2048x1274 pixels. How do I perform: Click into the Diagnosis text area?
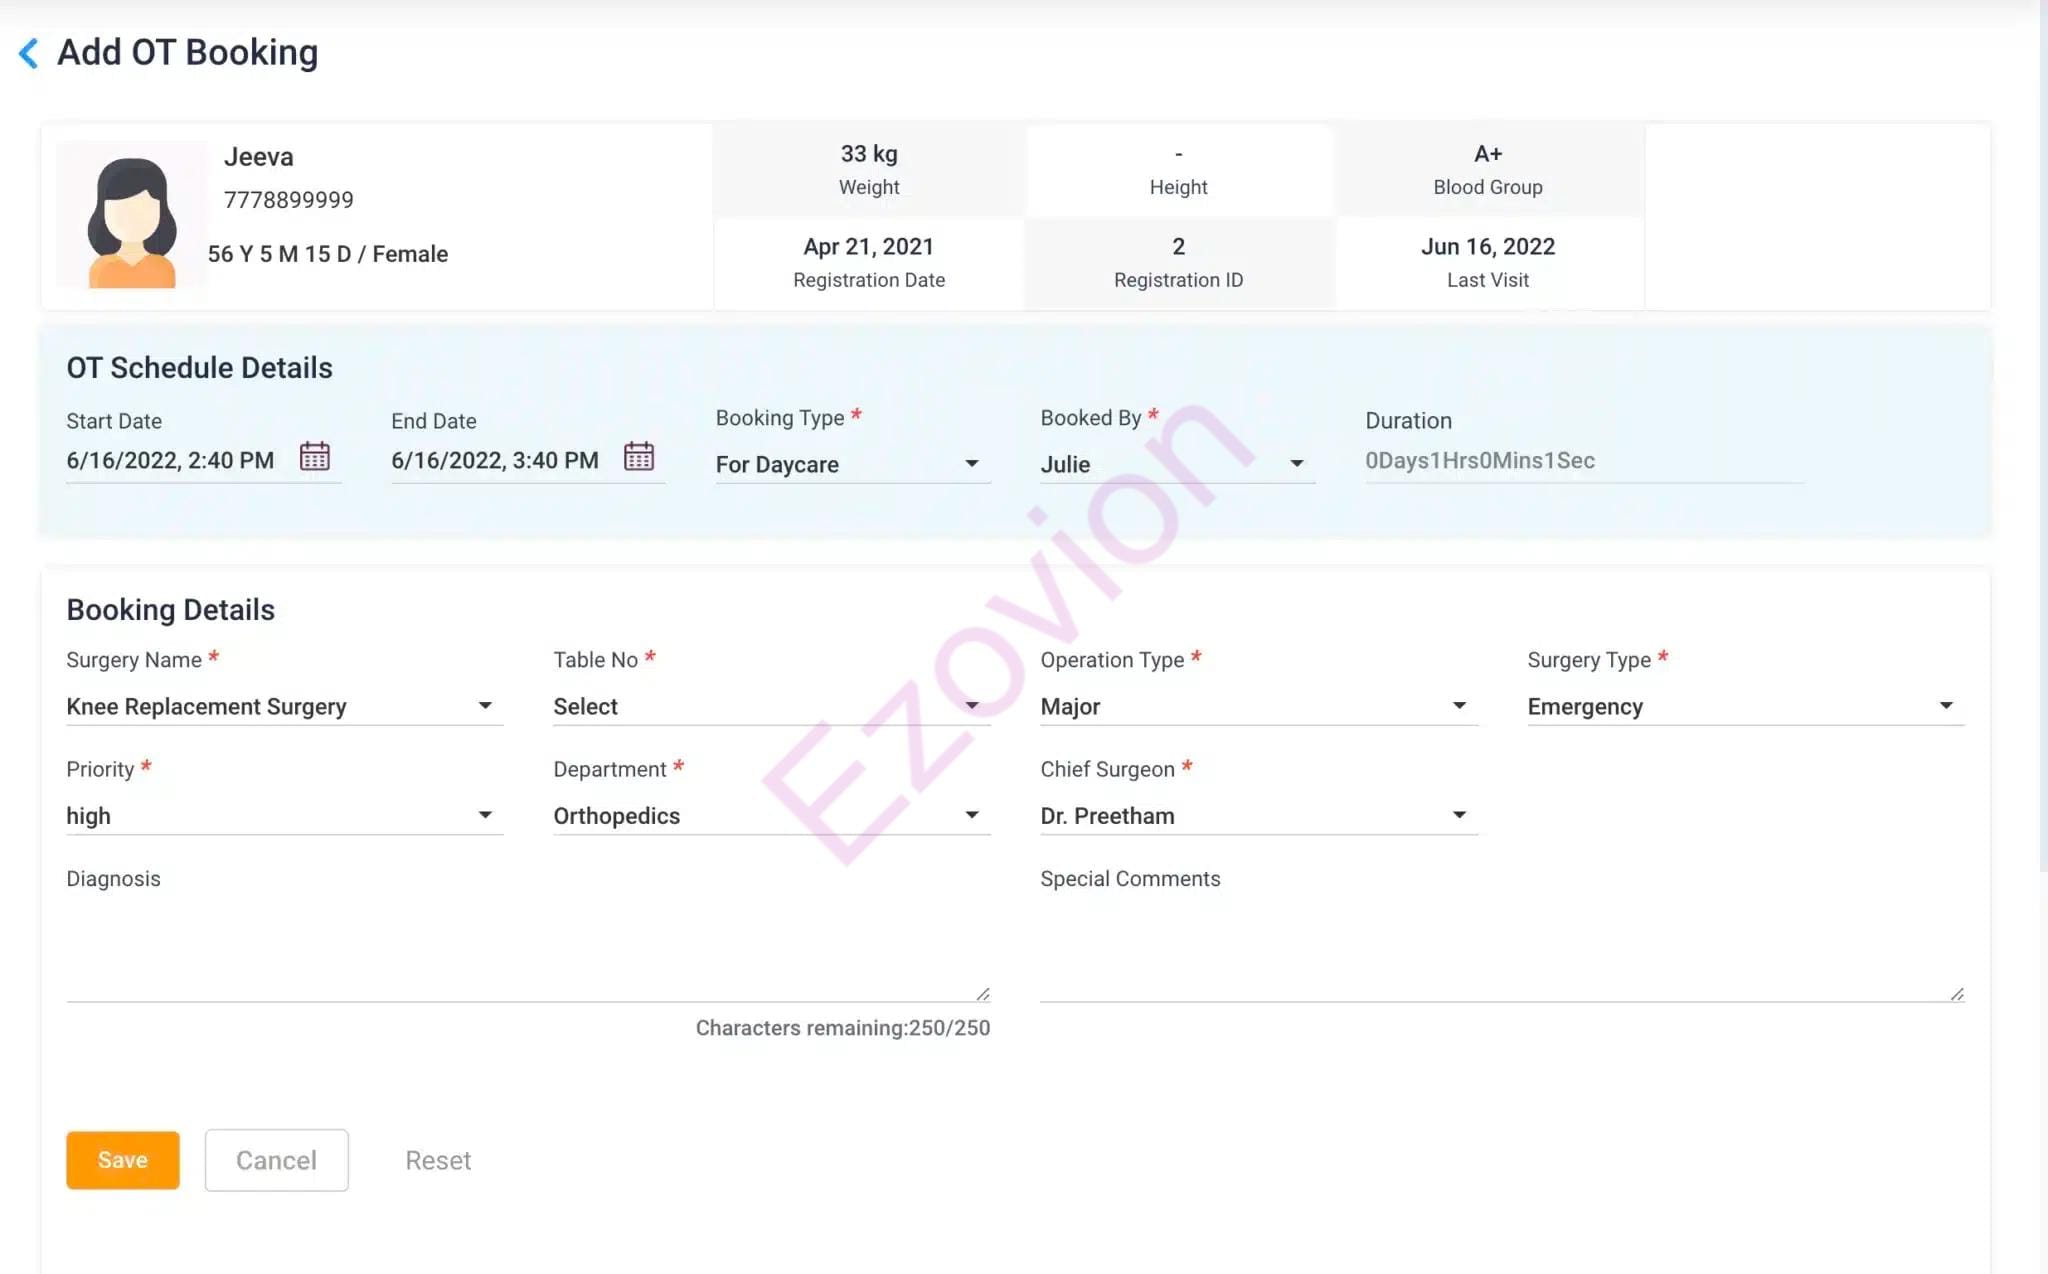[525, 947]
